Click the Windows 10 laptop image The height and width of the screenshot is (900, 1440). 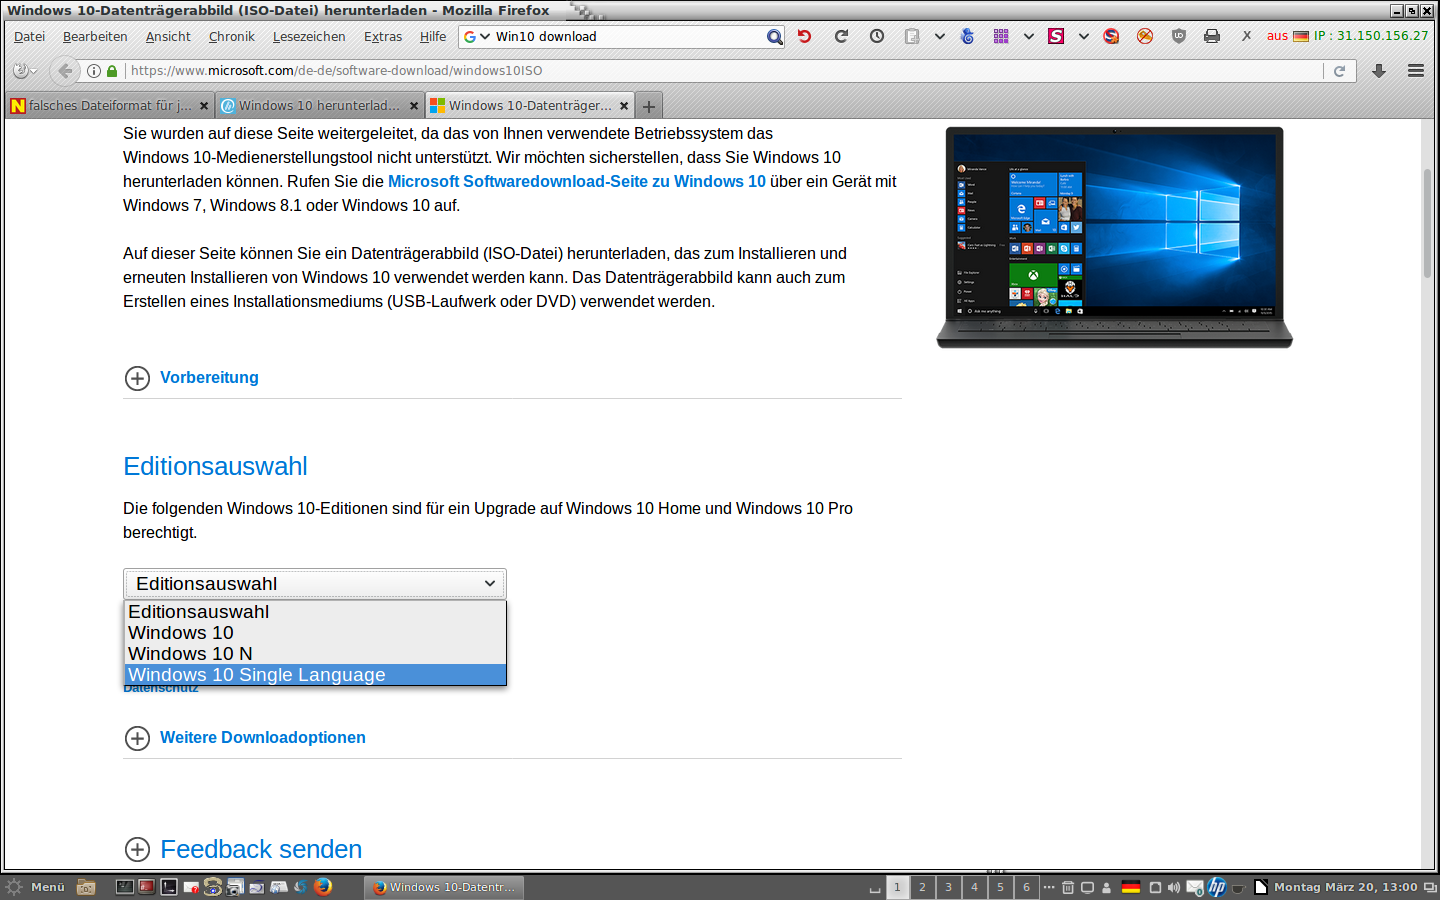[x=1114, y=237]
